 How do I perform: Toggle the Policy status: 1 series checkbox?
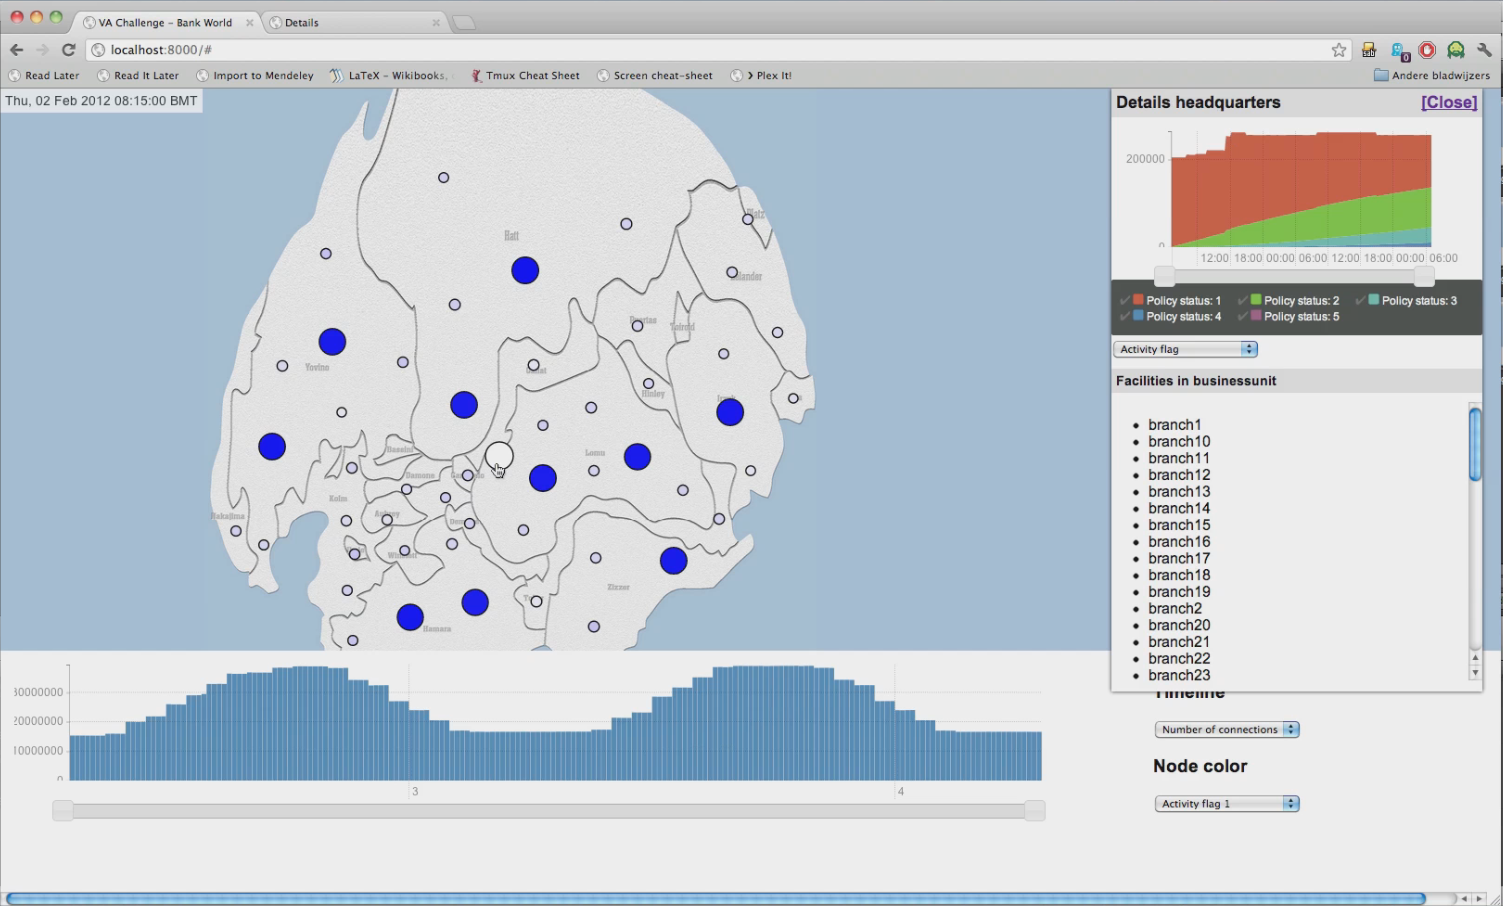point(1126,300)
